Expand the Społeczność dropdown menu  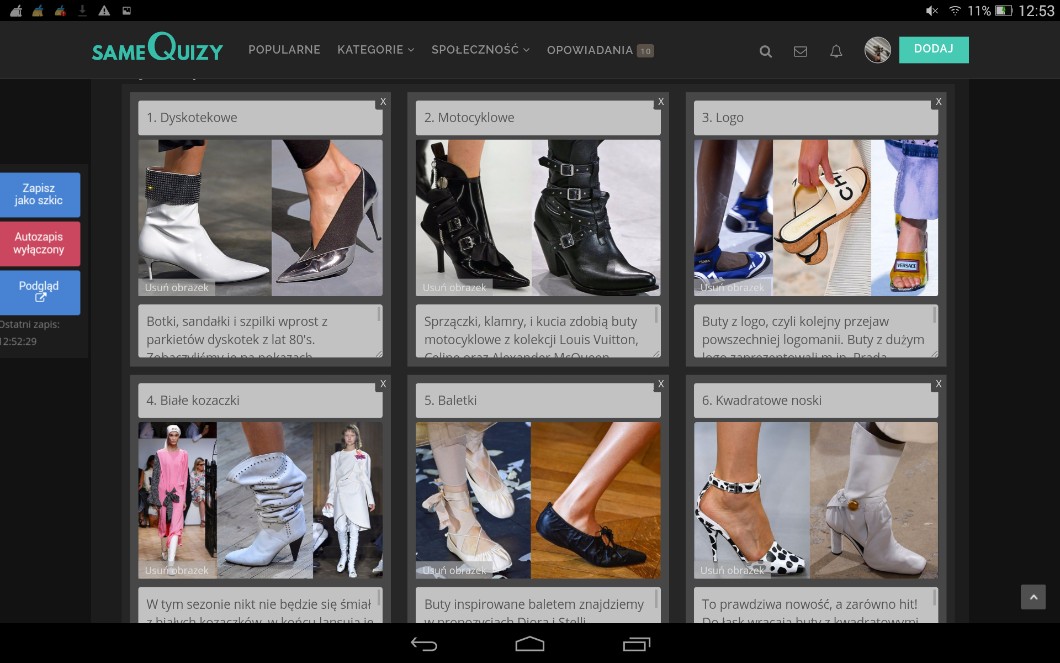480,50
